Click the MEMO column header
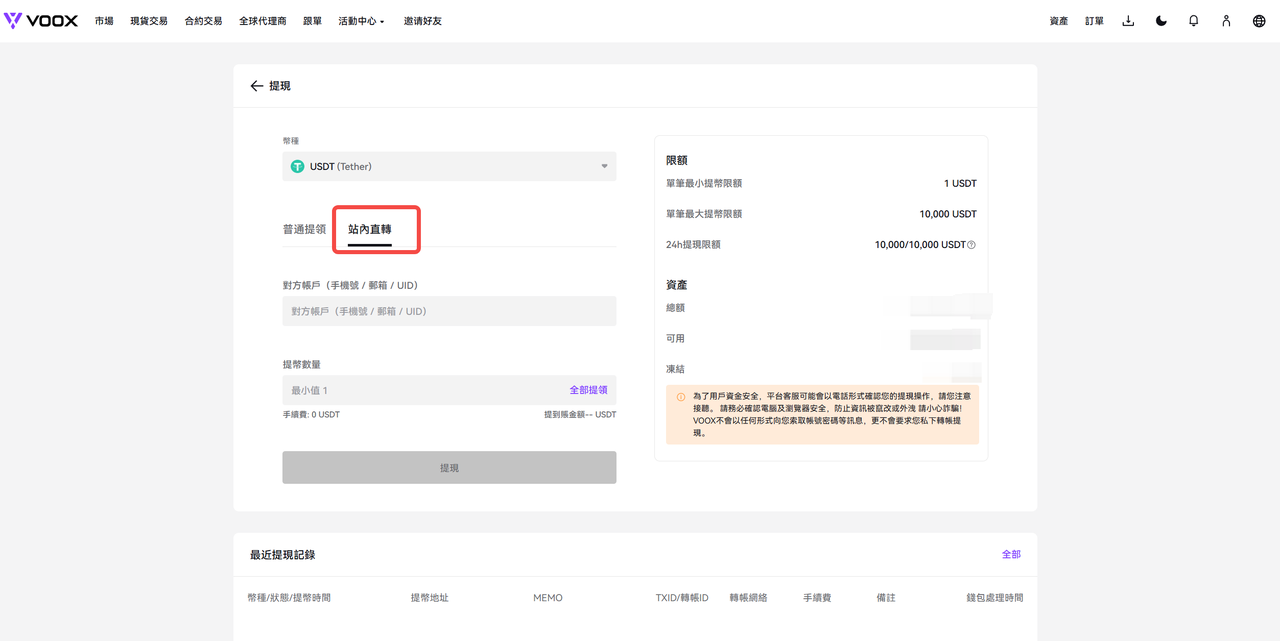 (548, 598)
